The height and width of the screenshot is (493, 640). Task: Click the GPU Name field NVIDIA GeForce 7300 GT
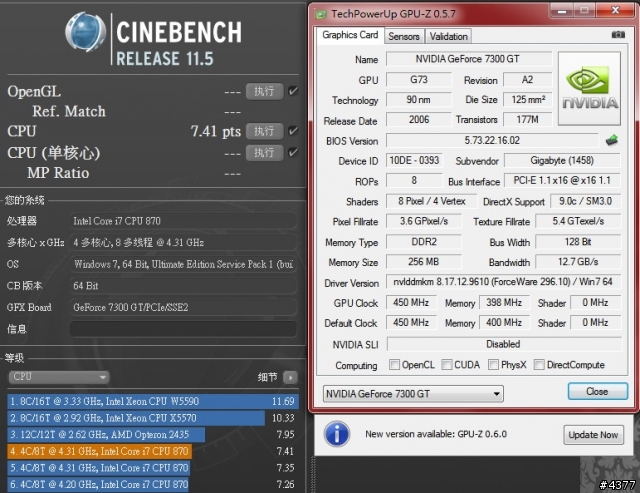coord(469,59)
